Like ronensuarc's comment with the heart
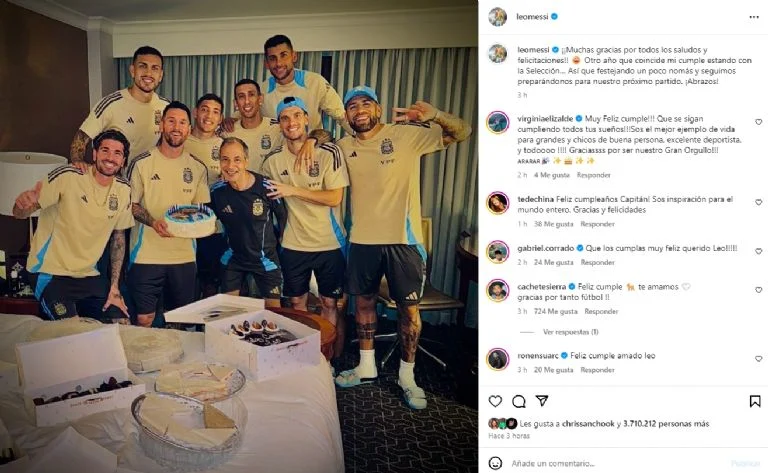Image resolution: width=768 pixels, height=473 pixels. (758, 359)
